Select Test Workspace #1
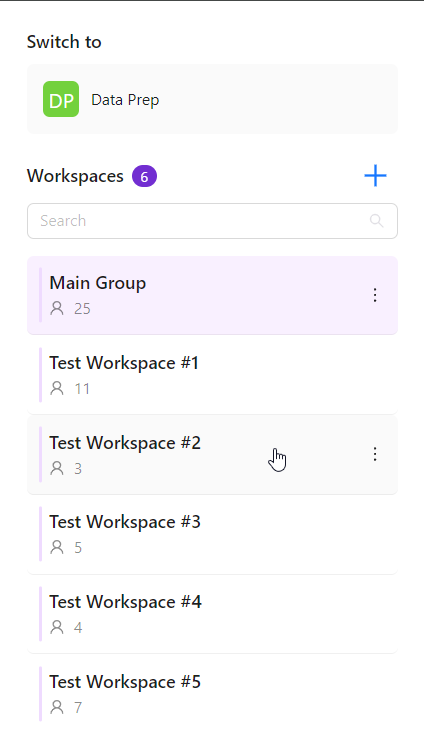 212,375
